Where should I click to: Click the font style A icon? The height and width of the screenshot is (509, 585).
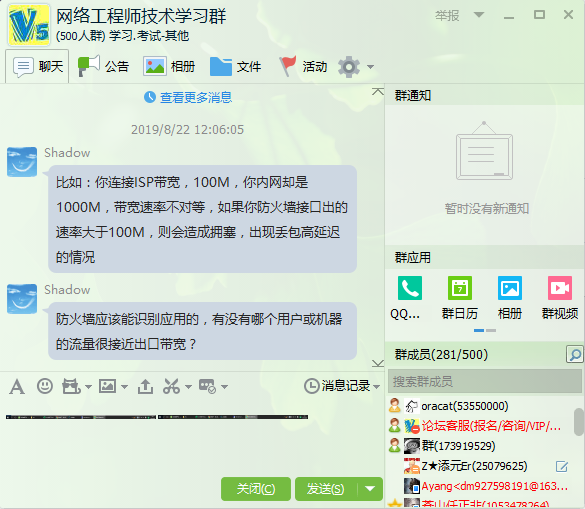click(x=17, y=386)
